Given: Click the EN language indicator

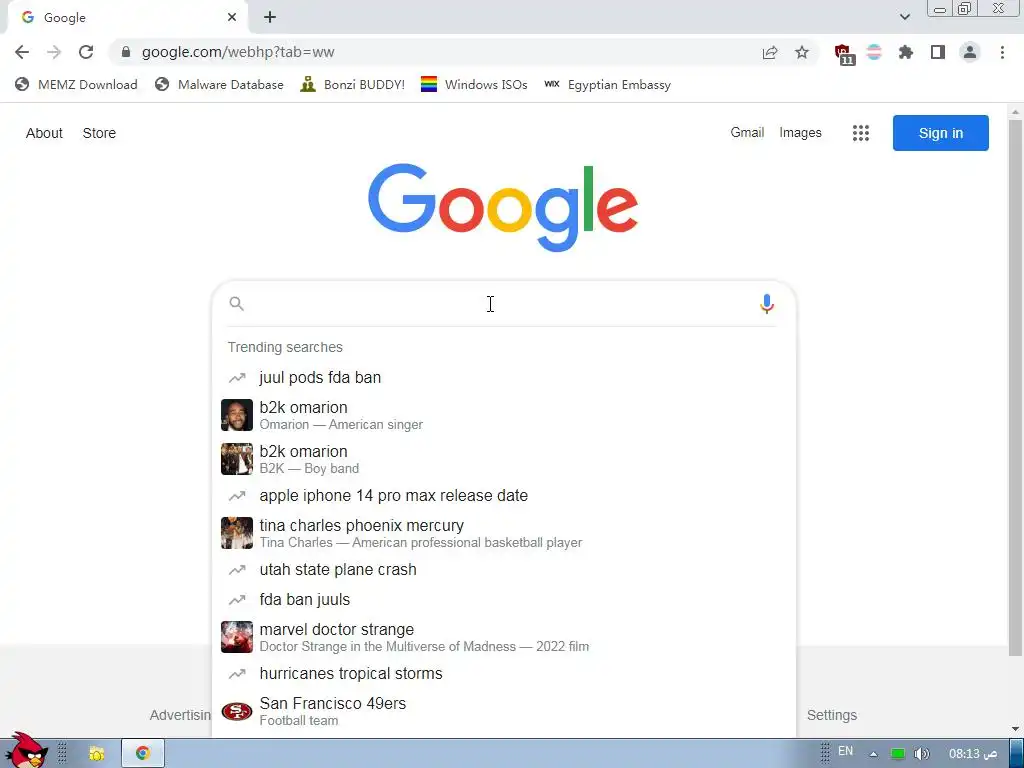Looking at the screenshot, I should (845, 751).
